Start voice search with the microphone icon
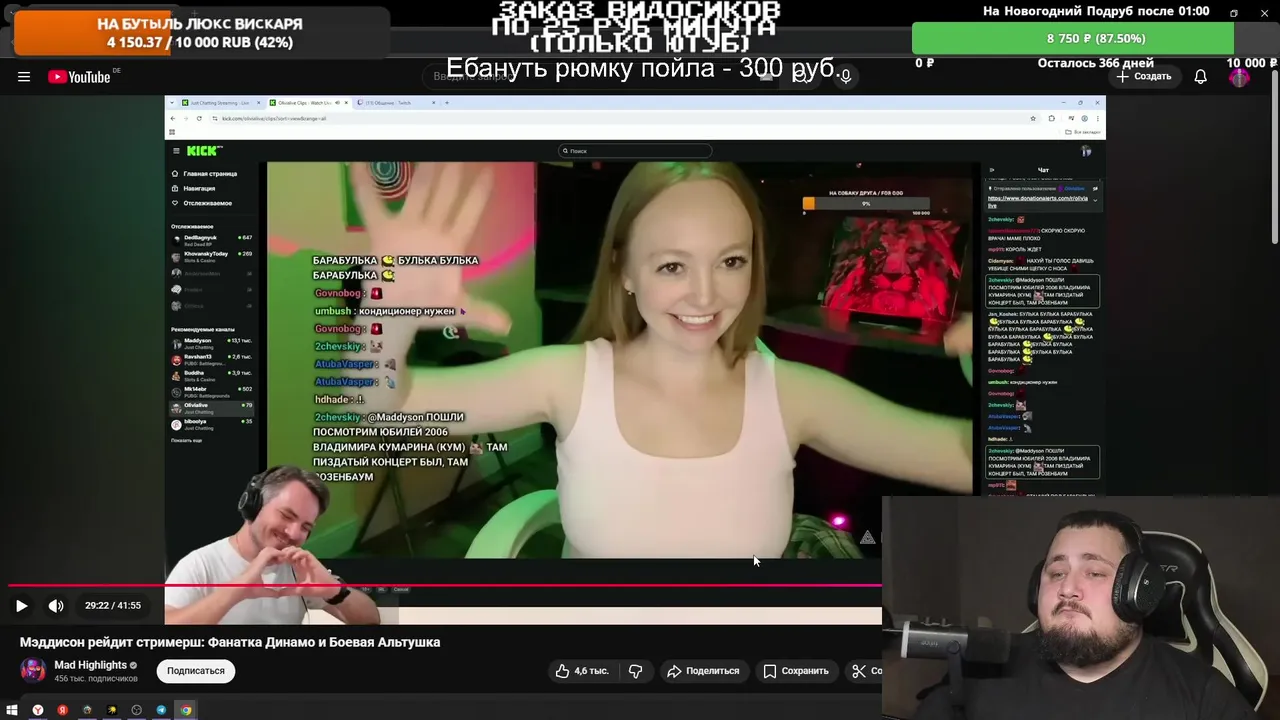The width and height of the screenshot is (1280, 720). tap(845, 76)
